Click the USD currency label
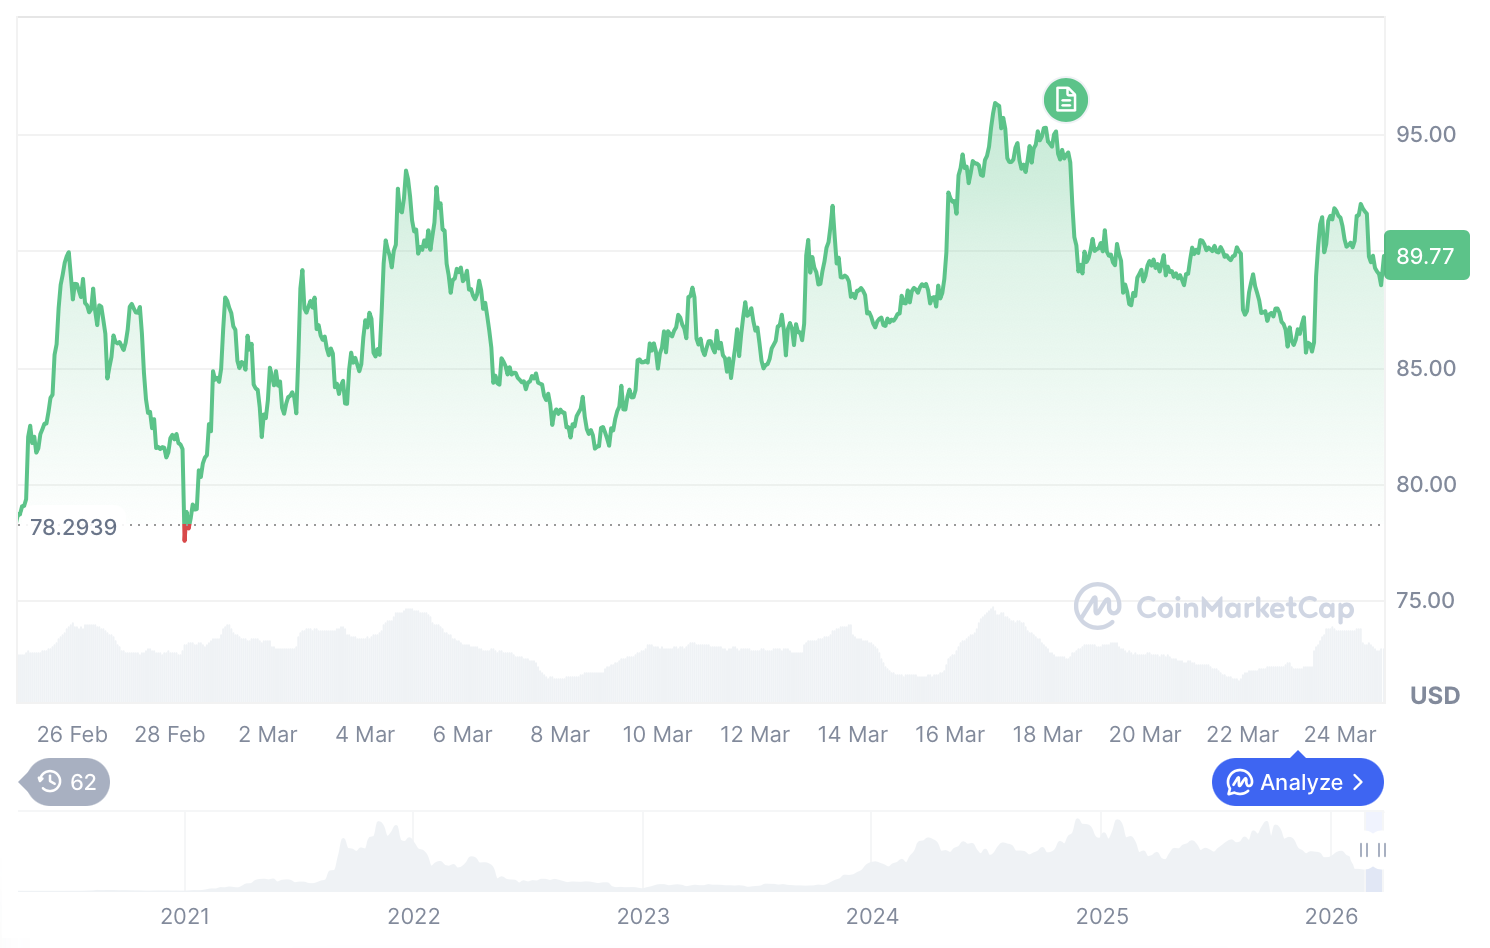The width and height of the screenshot is (1490, 948). click(1435, 695)
